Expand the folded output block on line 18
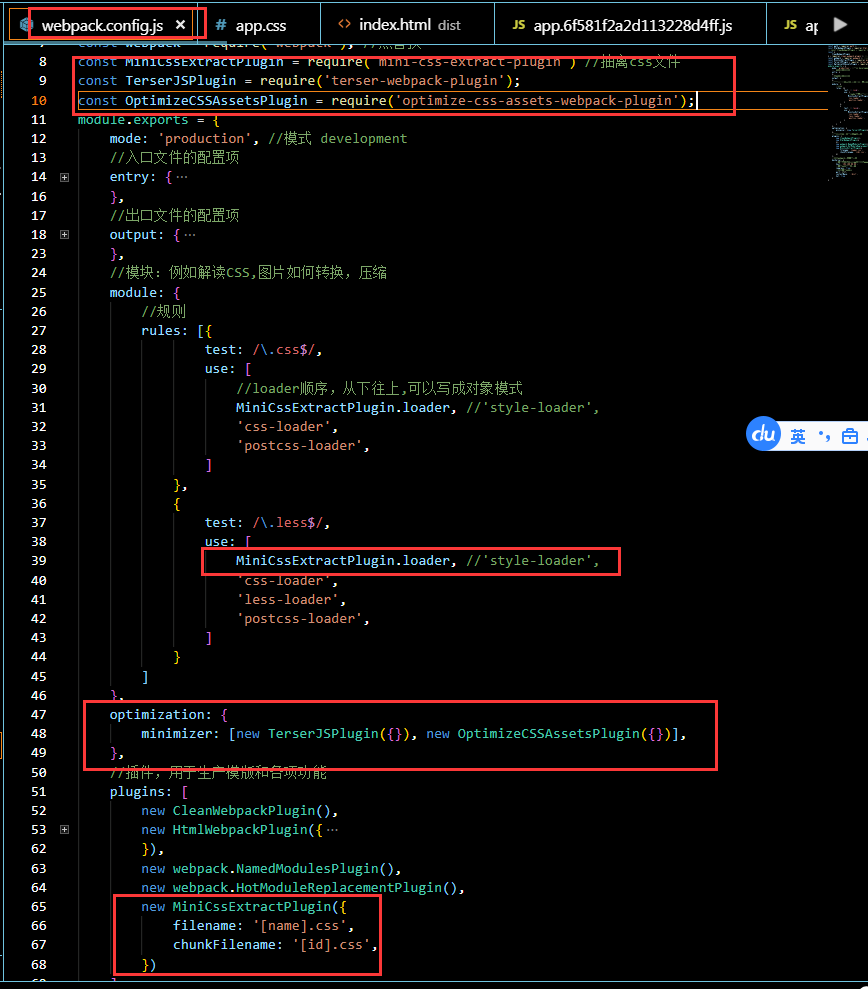This screenshot has width=868, height=989. coord(64,235)
